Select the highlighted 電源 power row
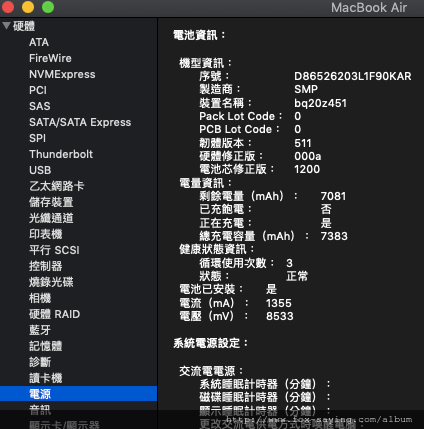424x429 pixels. point(78,394)
